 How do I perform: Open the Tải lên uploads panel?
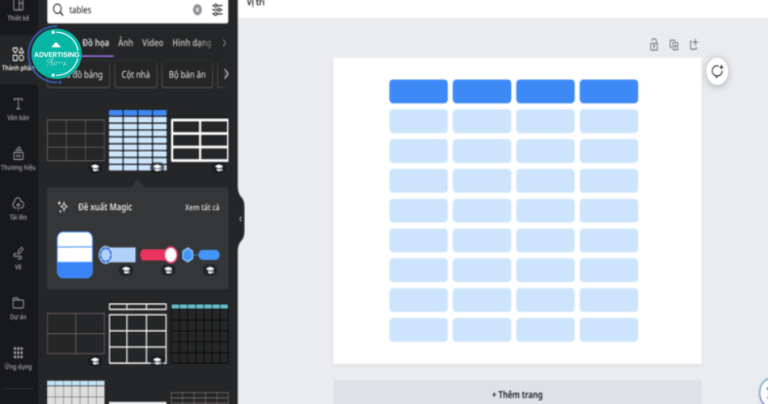pos(18,209)
